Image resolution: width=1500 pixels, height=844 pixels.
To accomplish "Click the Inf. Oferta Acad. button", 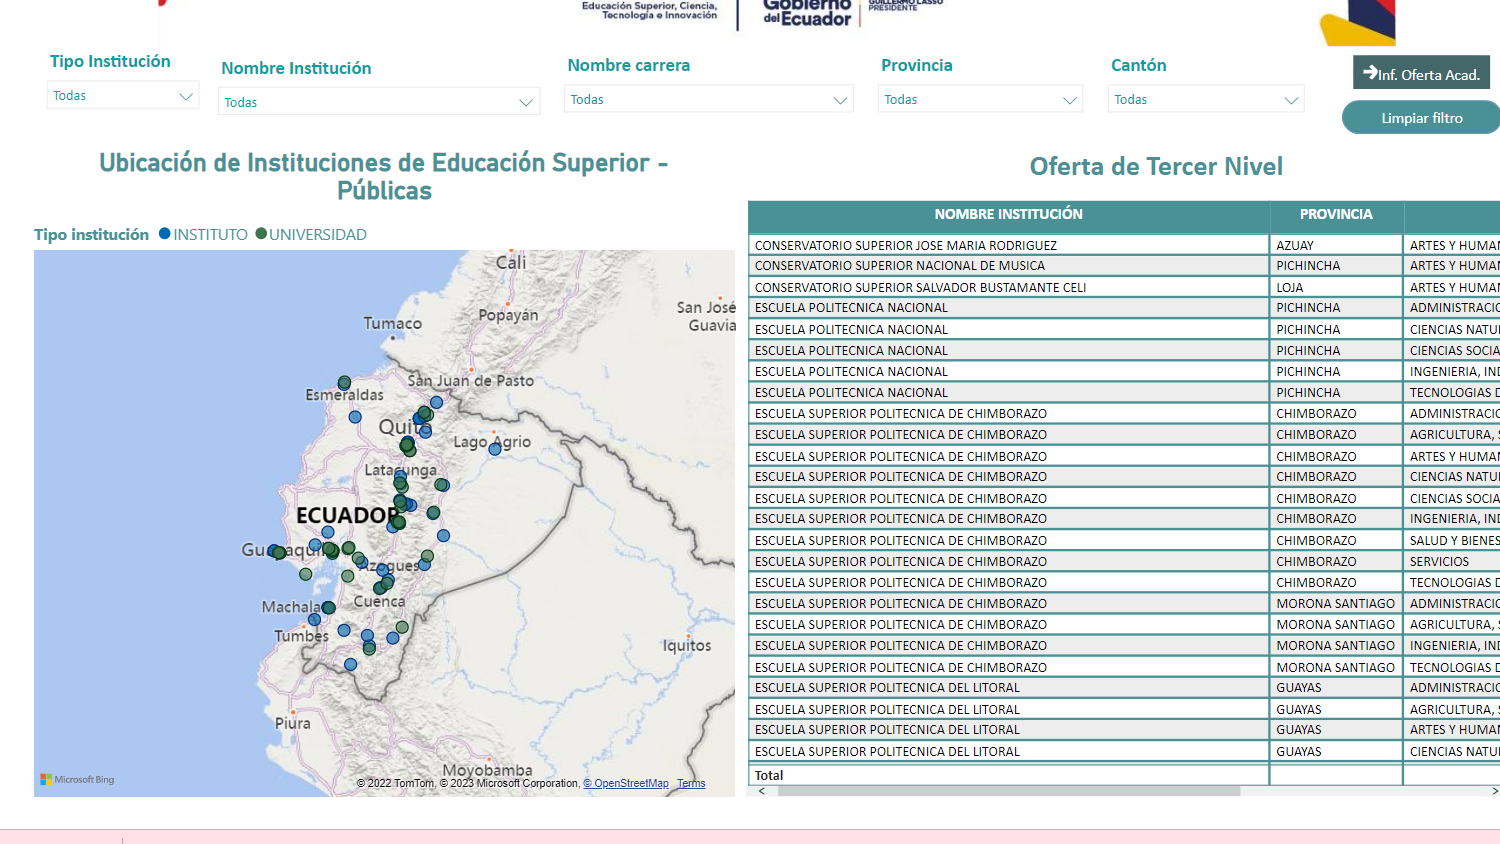I will pyautogui.click(x=1422, y=74).
